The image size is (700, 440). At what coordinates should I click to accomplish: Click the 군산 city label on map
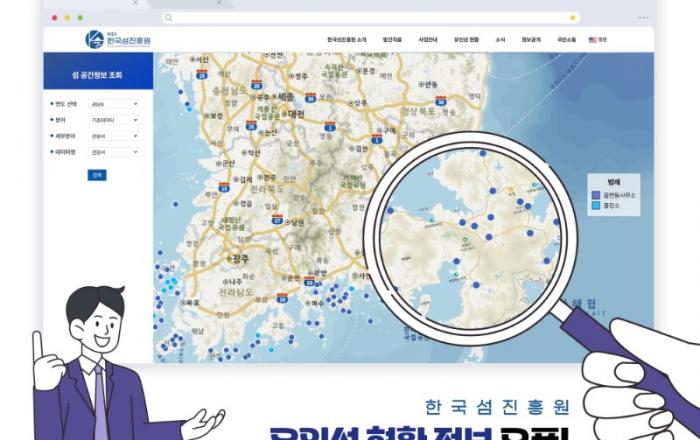pos(228,164)
